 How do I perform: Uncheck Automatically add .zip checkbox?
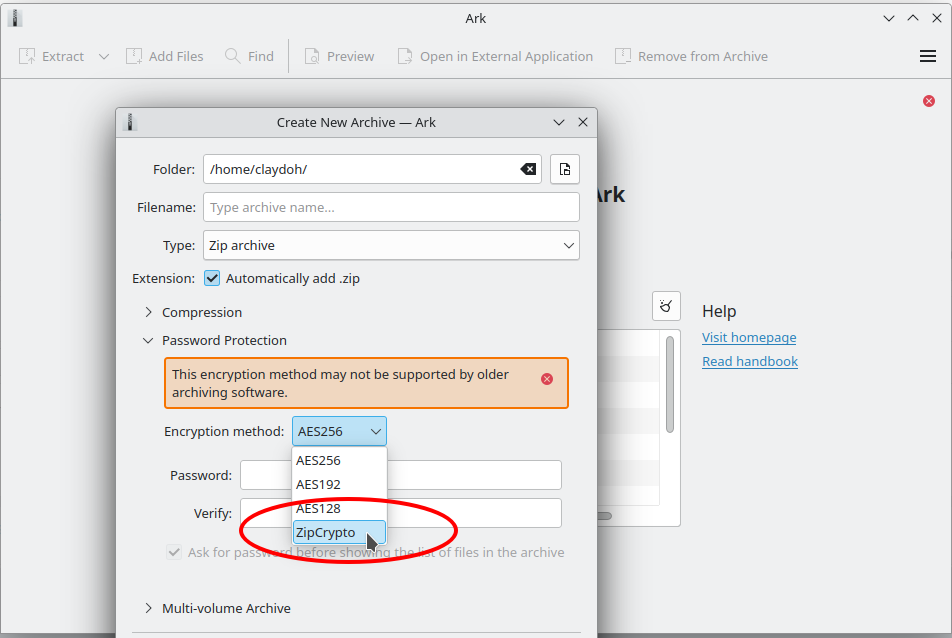tap(212, 279)
